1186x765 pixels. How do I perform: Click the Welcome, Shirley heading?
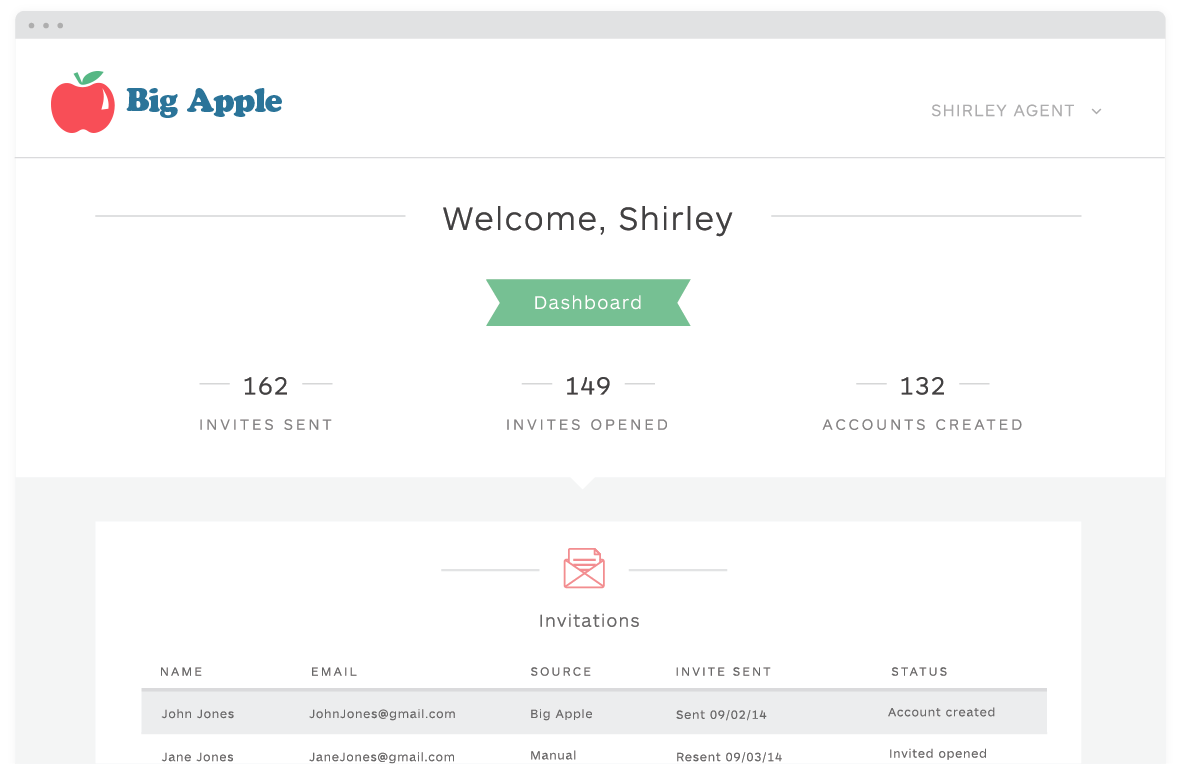click(x=588, y=219)
